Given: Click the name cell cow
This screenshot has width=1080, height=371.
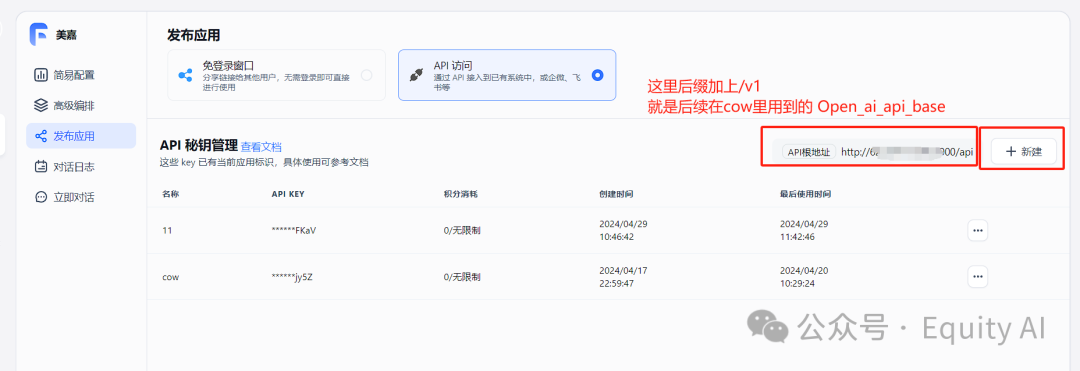Looking at the screenshot, I should point(171,277).
